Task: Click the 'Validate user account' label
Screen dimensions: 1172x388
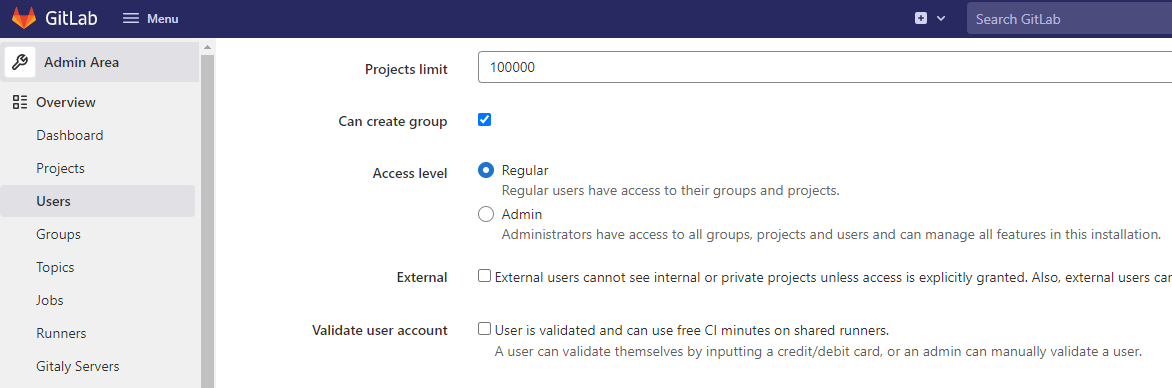Action: [380, 330]
